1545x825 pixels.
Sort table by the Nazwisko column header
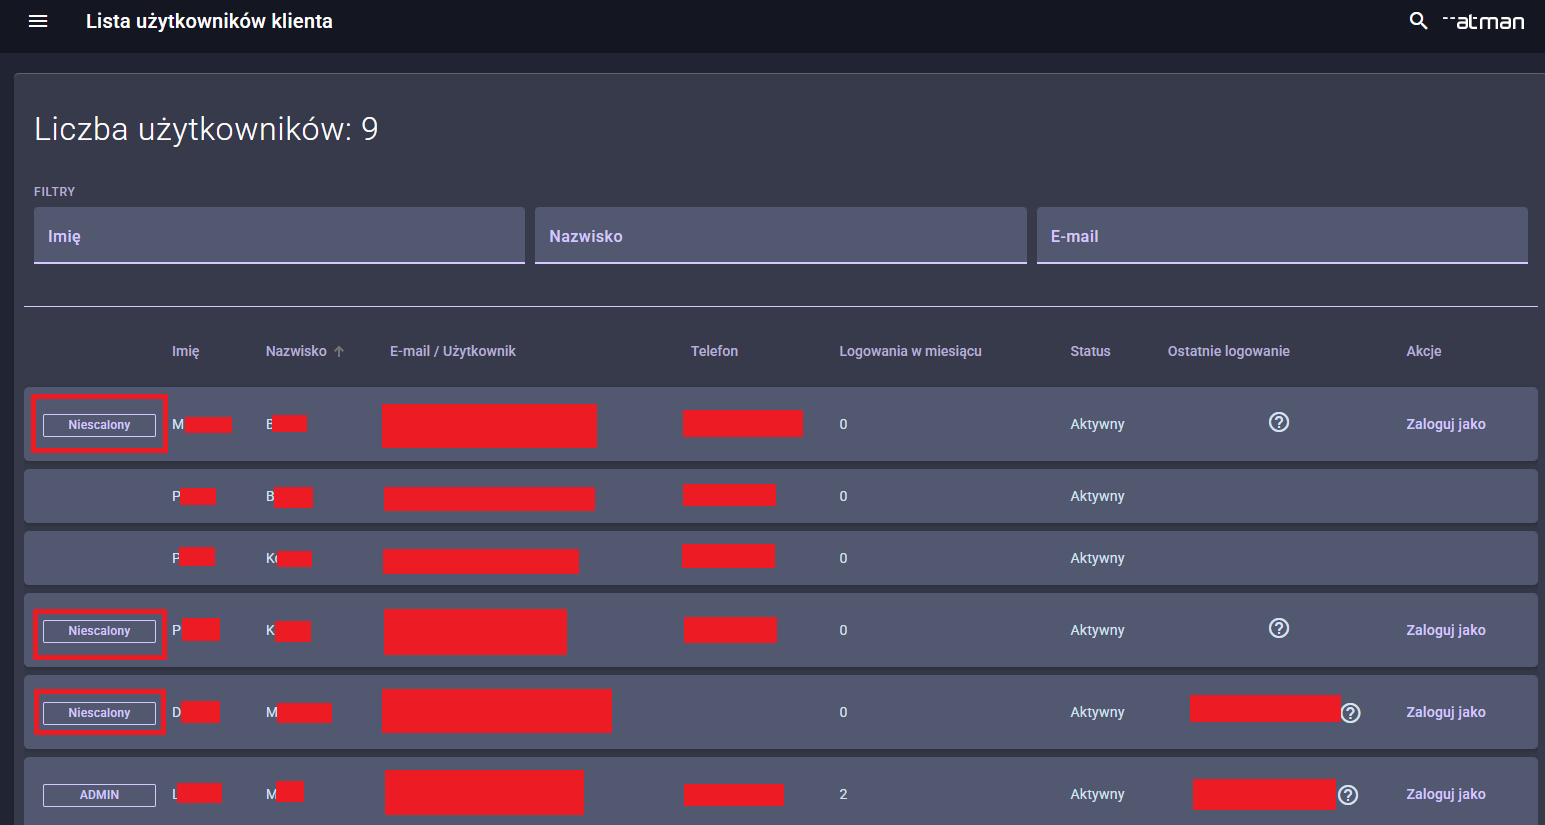pyautogui.click(x=296, y=351)
